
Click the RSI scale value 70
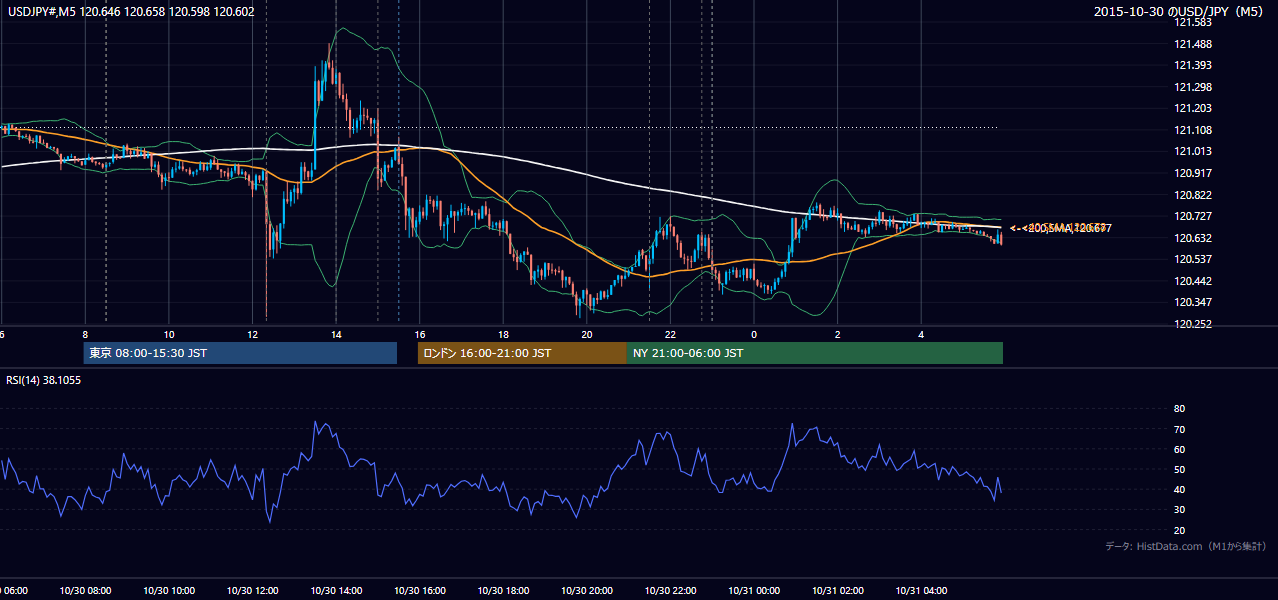1179,429
